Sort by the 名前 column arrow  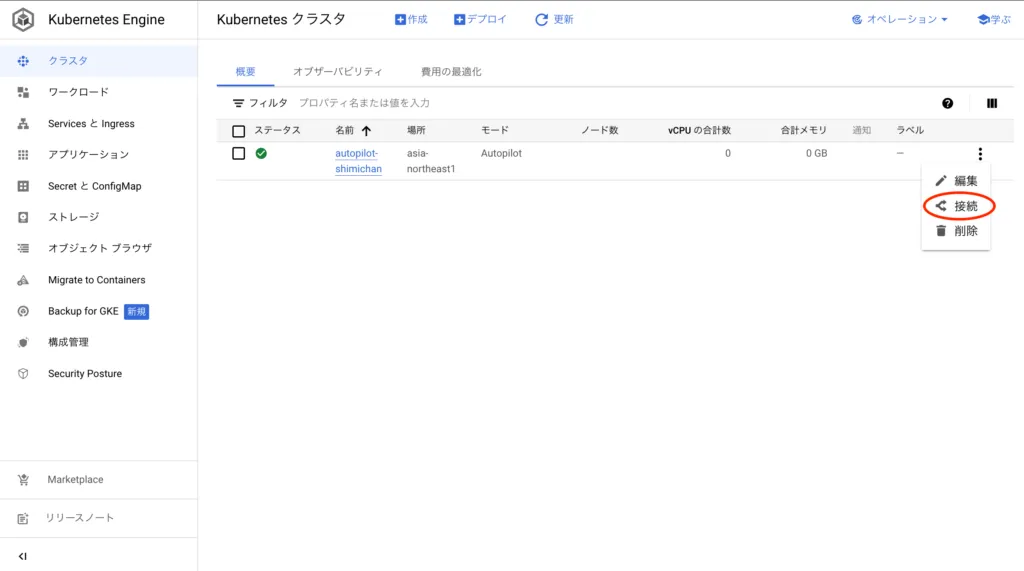366,131
